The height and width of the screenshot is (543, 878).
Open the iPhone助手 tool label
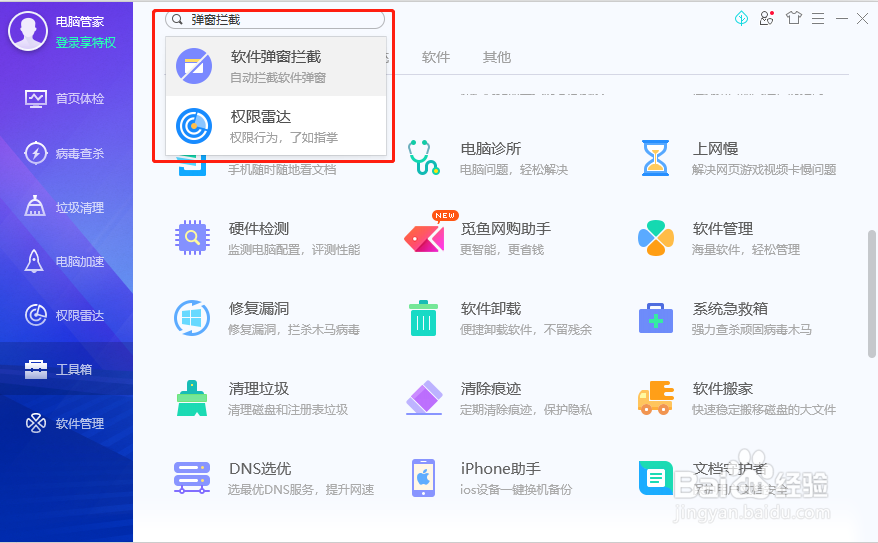coord(501,469)
